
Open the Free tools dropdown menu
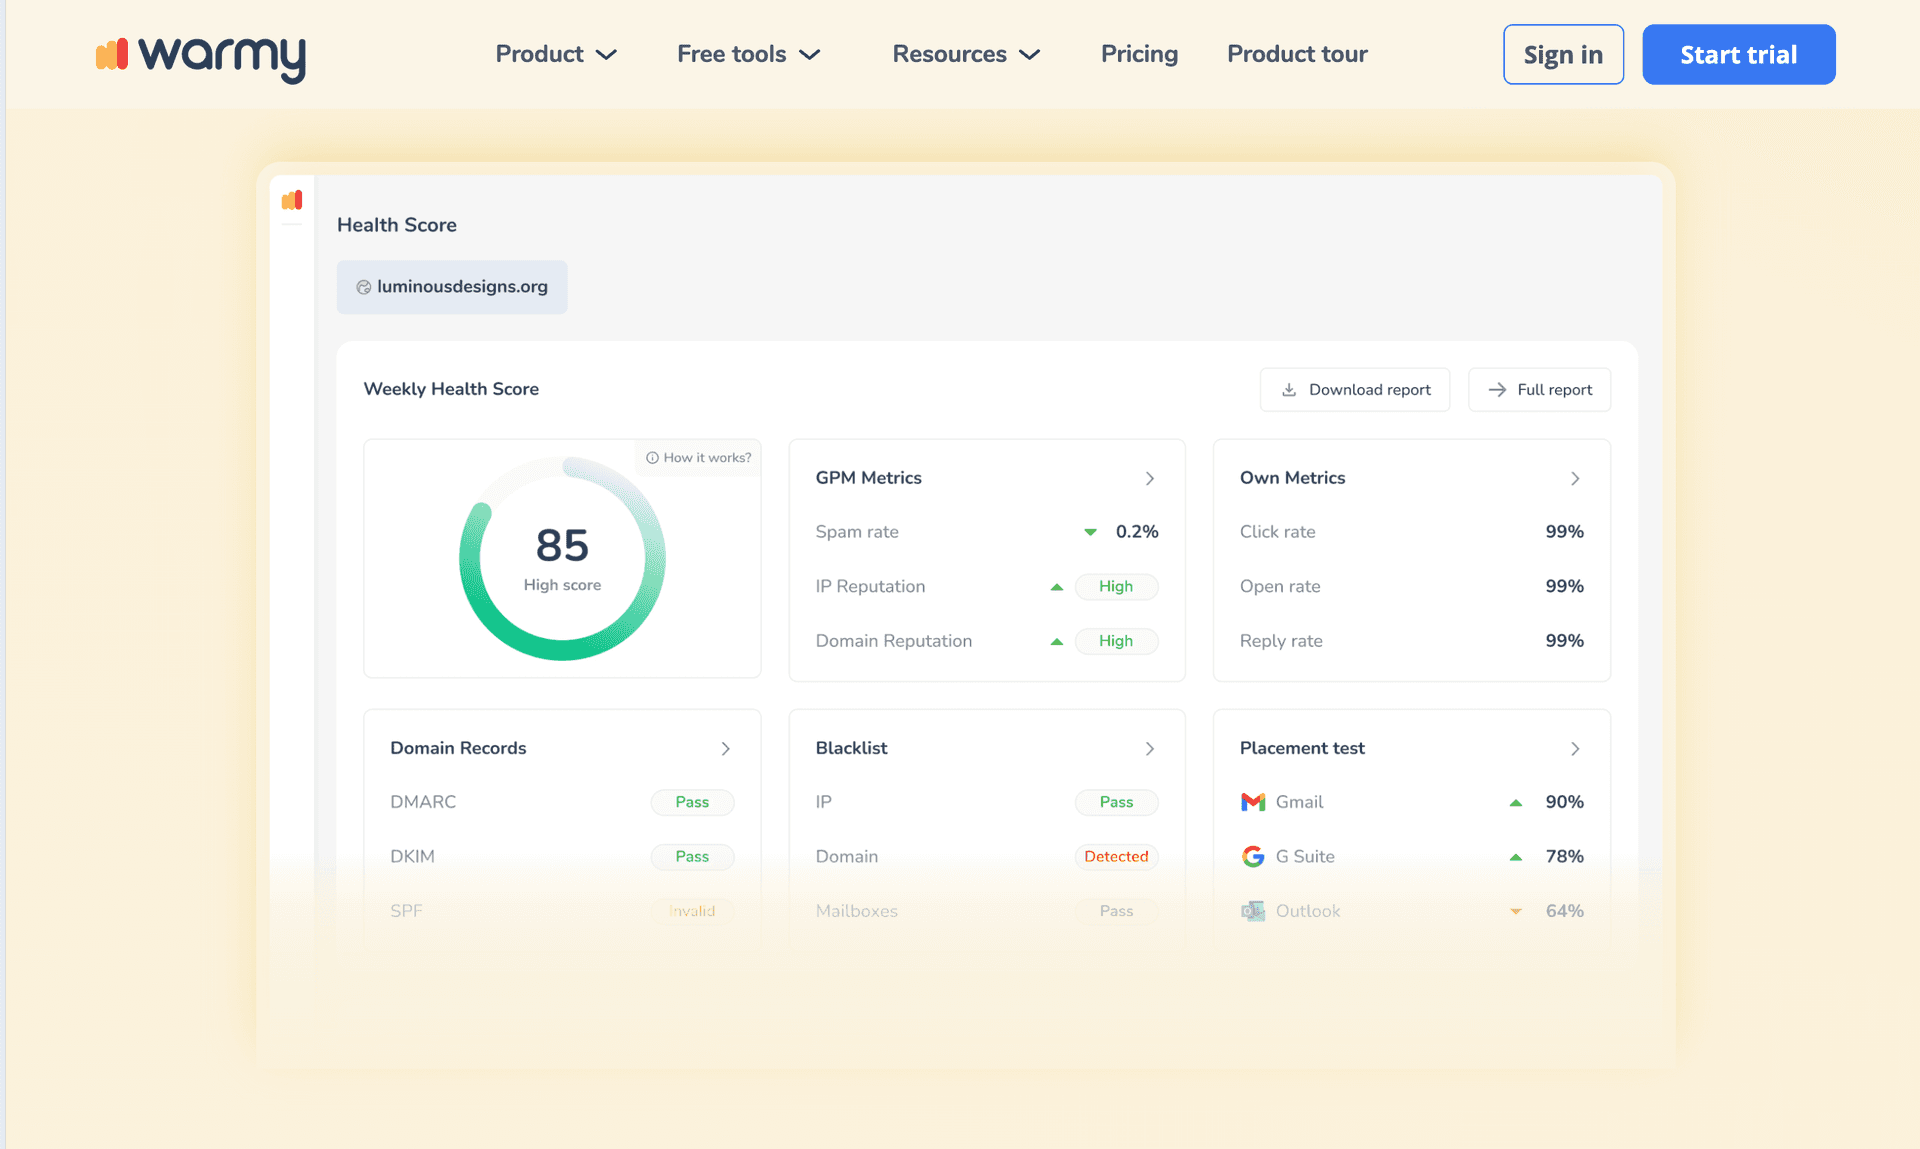[749, 54]
